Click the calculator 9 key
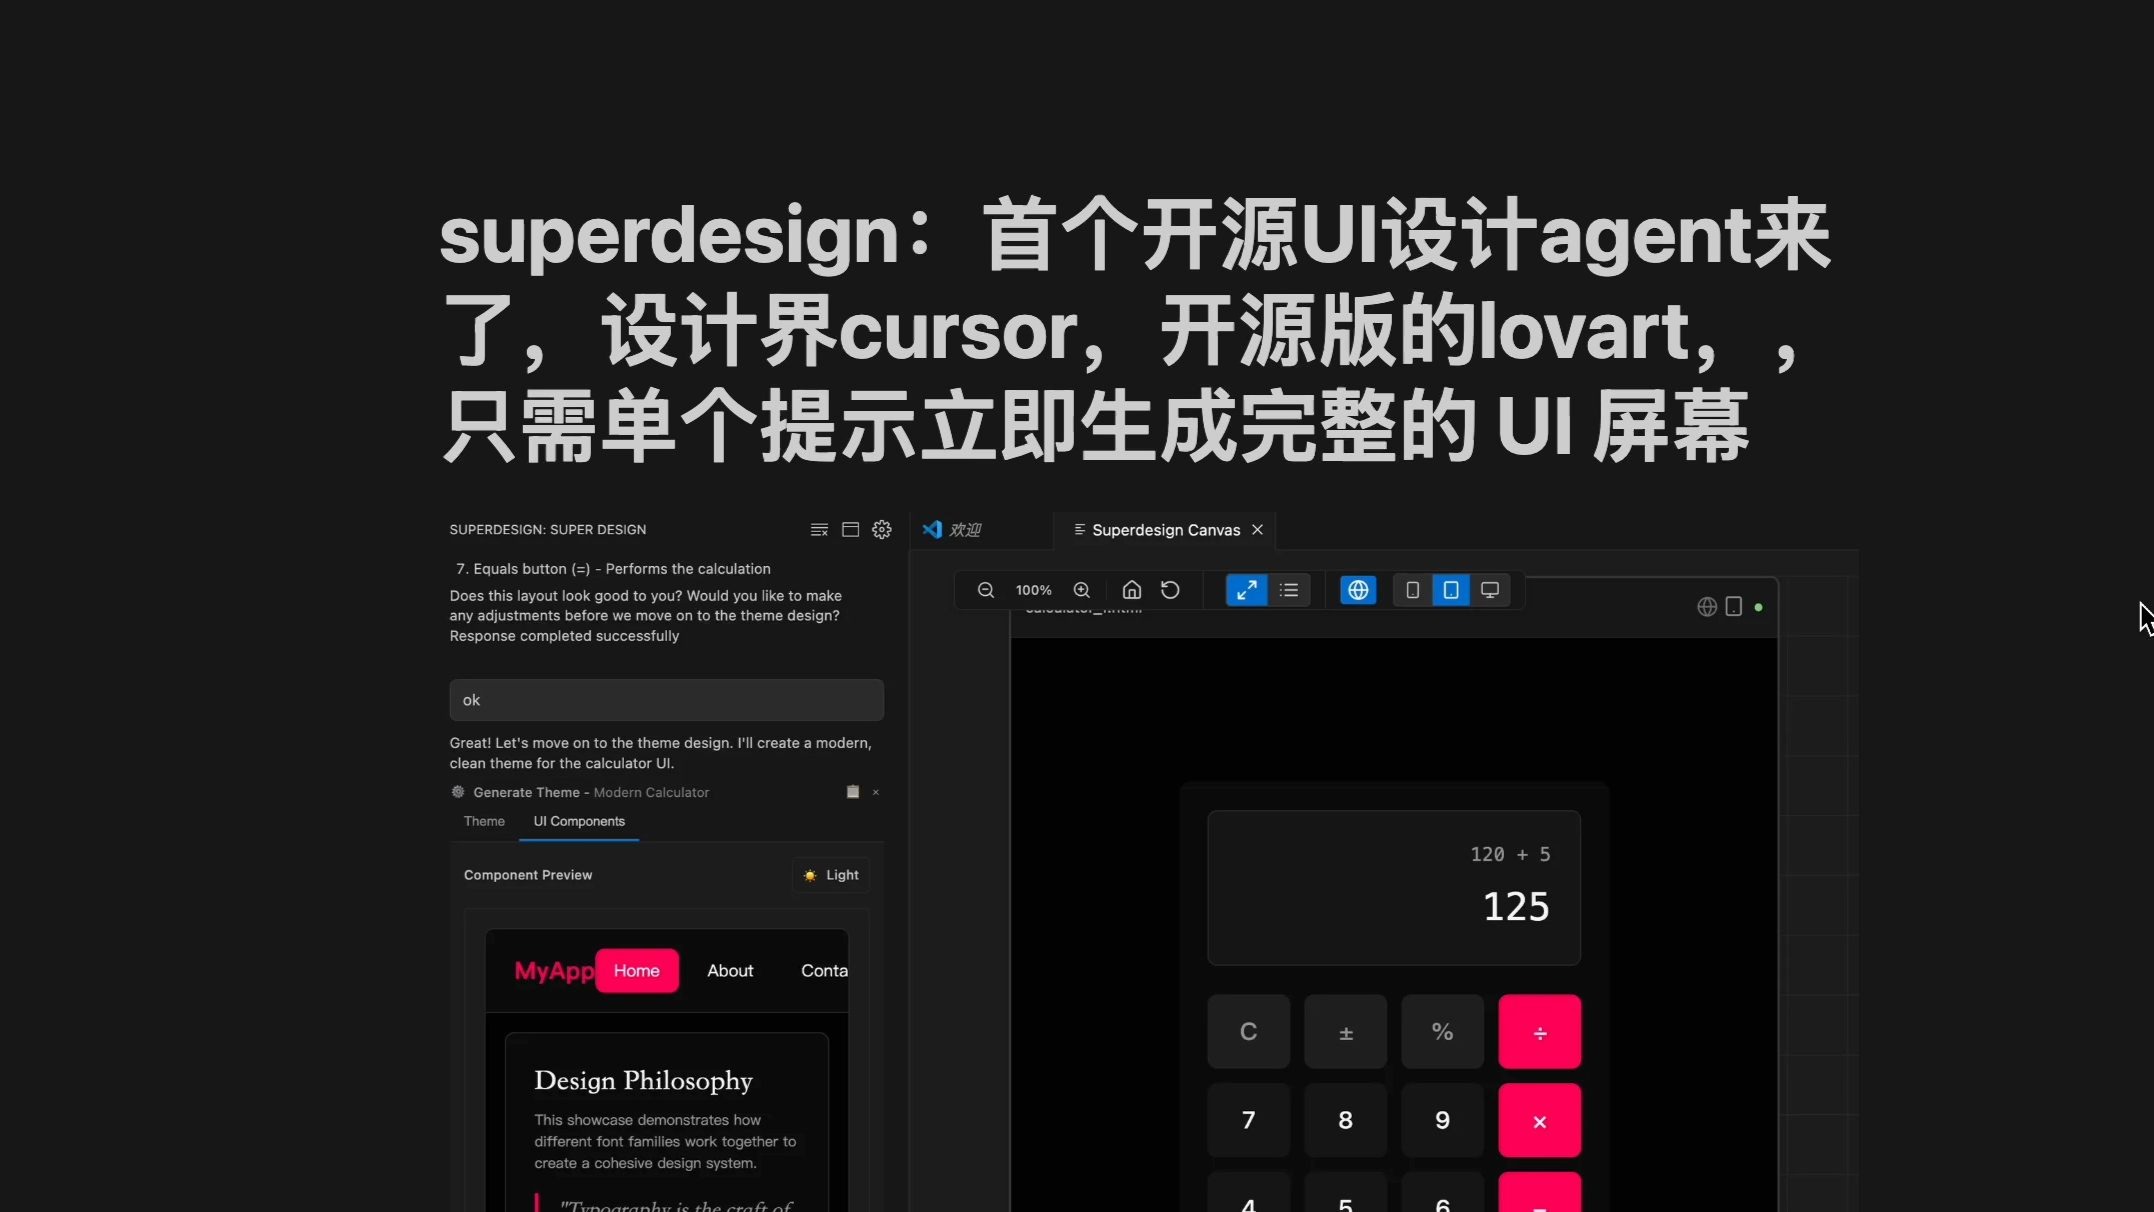This screenshot has height=1212, width=2154. [1442, 1120]
